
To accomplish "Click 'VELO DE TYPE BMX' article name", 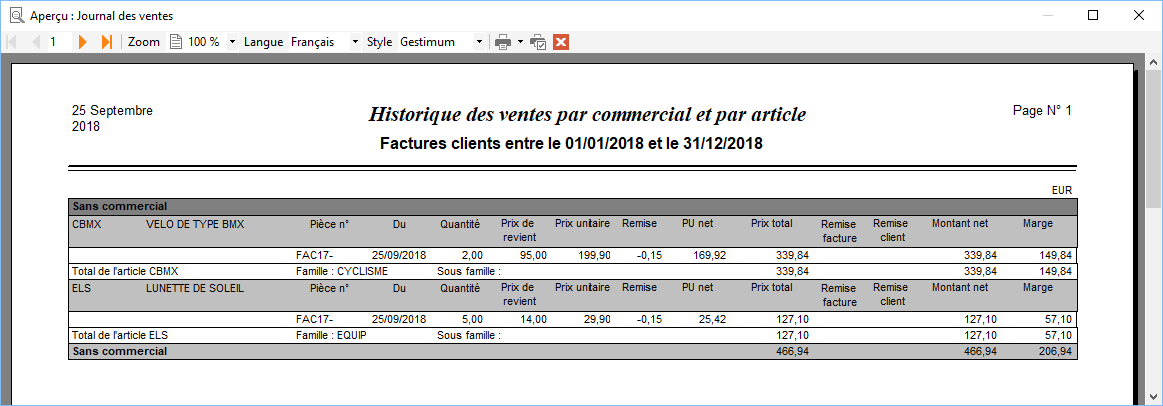I will 195,223.
